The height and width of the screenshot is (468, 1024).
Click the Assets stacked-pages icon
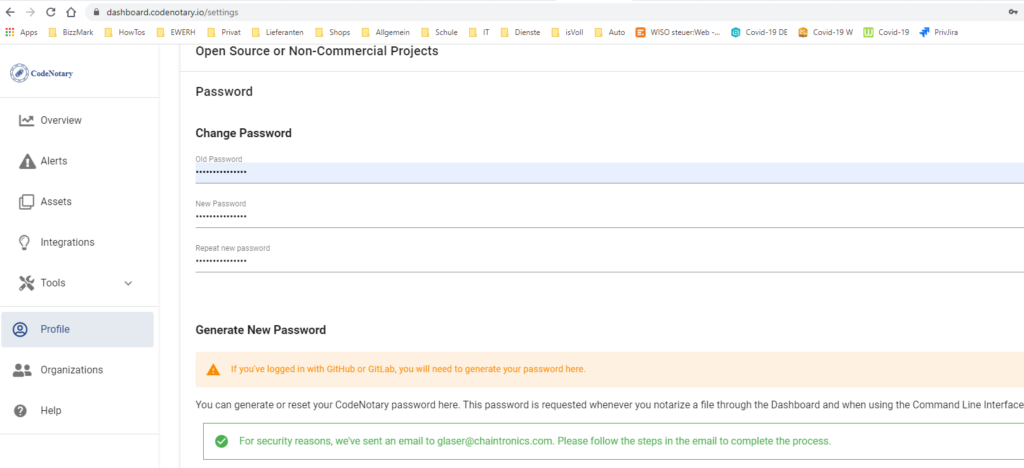(x=26, y=202)
